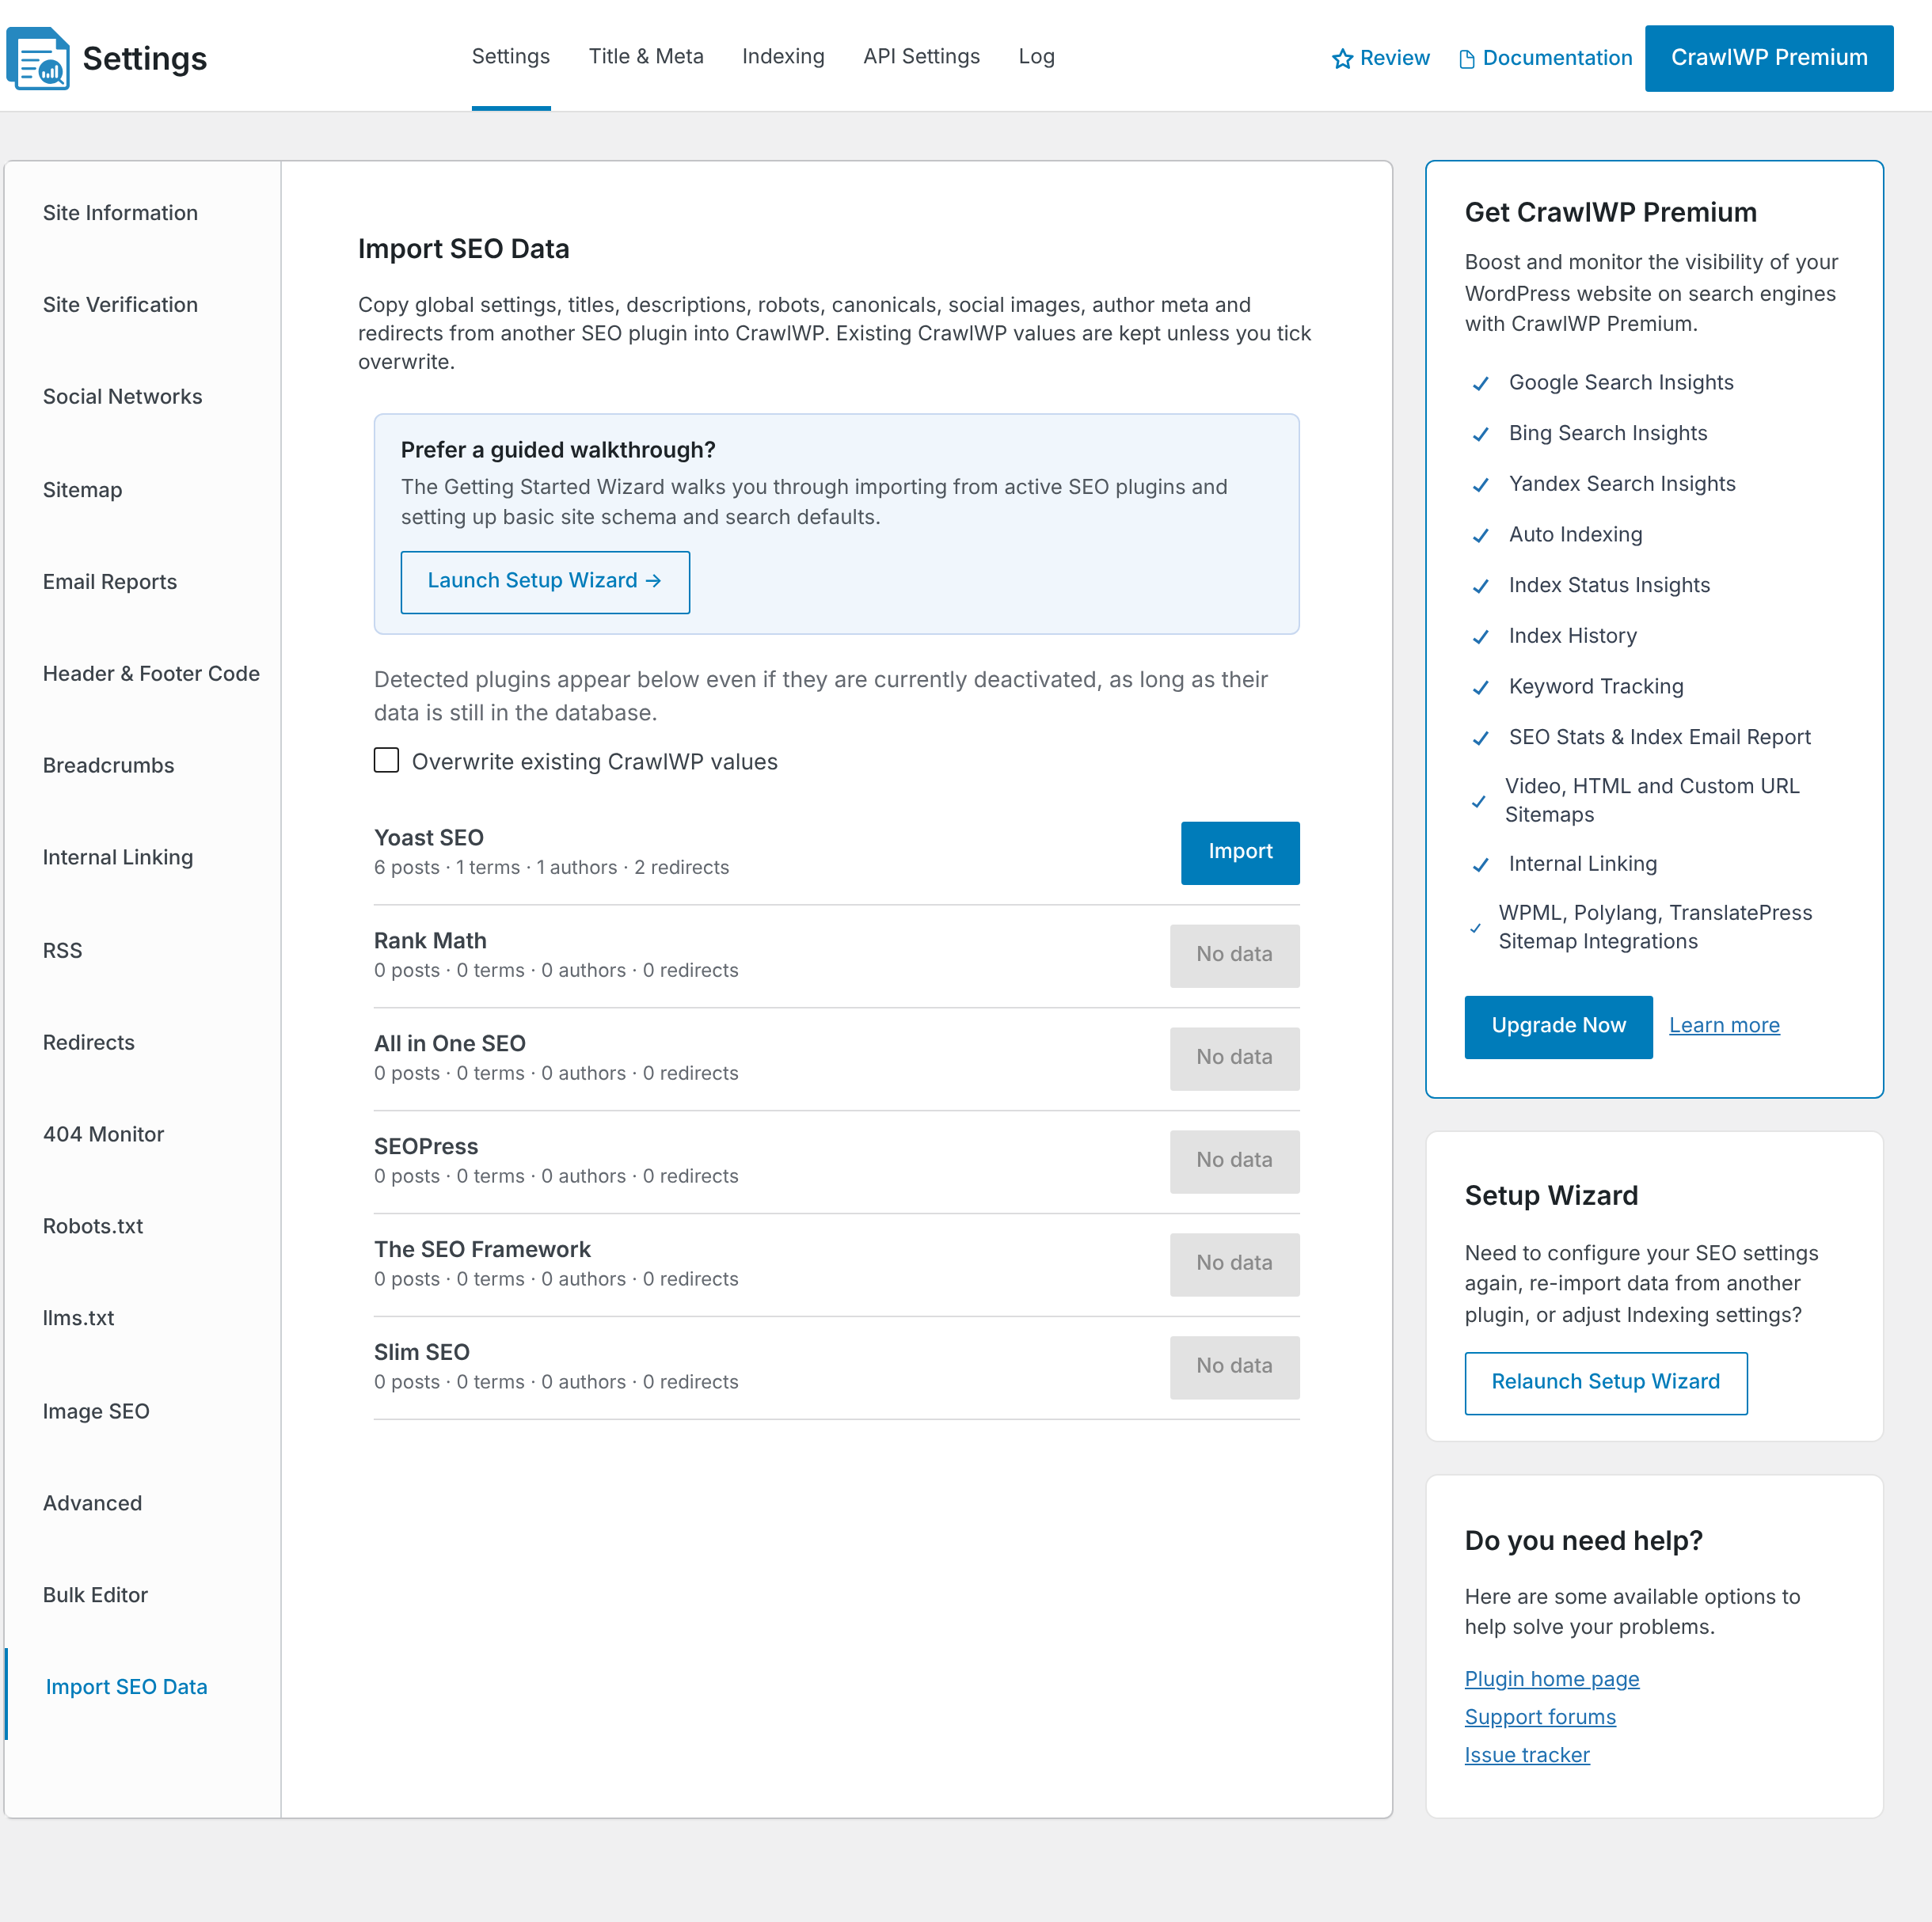Screen dimensions: 1932x1922
Task: Open Internal Linking sidebar item
Action: pos(117,858)
